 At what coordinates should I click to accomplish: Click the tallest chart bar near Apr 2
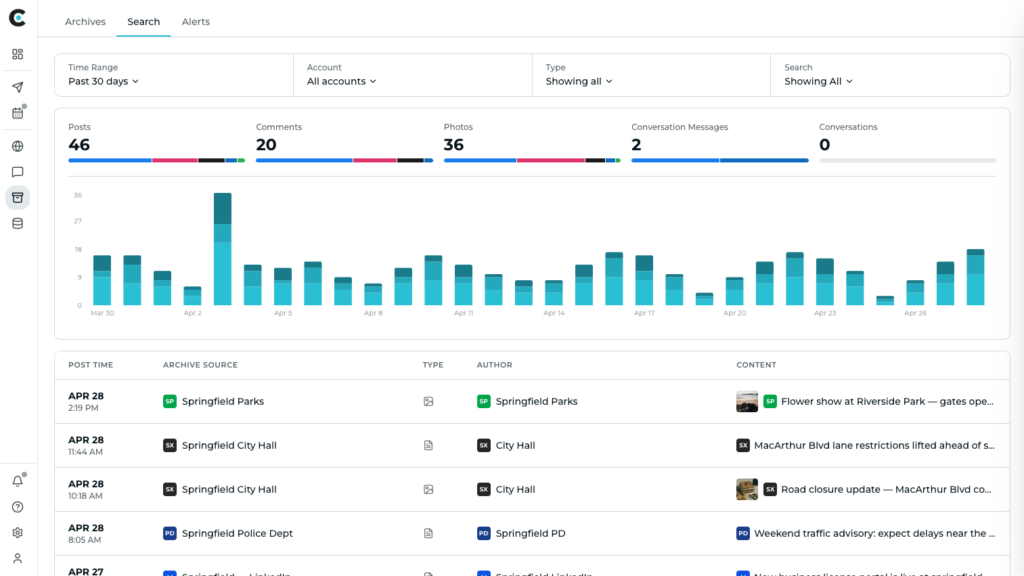(223, 249)
